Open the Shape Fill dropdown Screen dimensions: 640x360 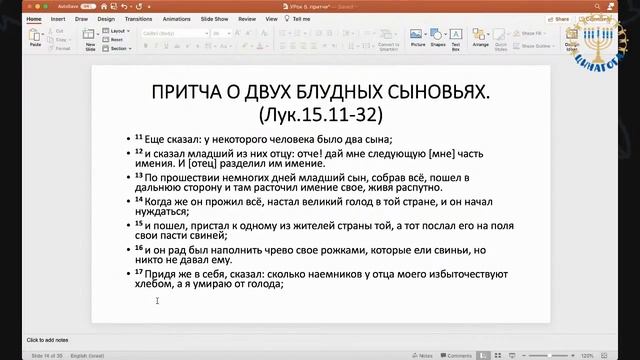pos(529,33)
